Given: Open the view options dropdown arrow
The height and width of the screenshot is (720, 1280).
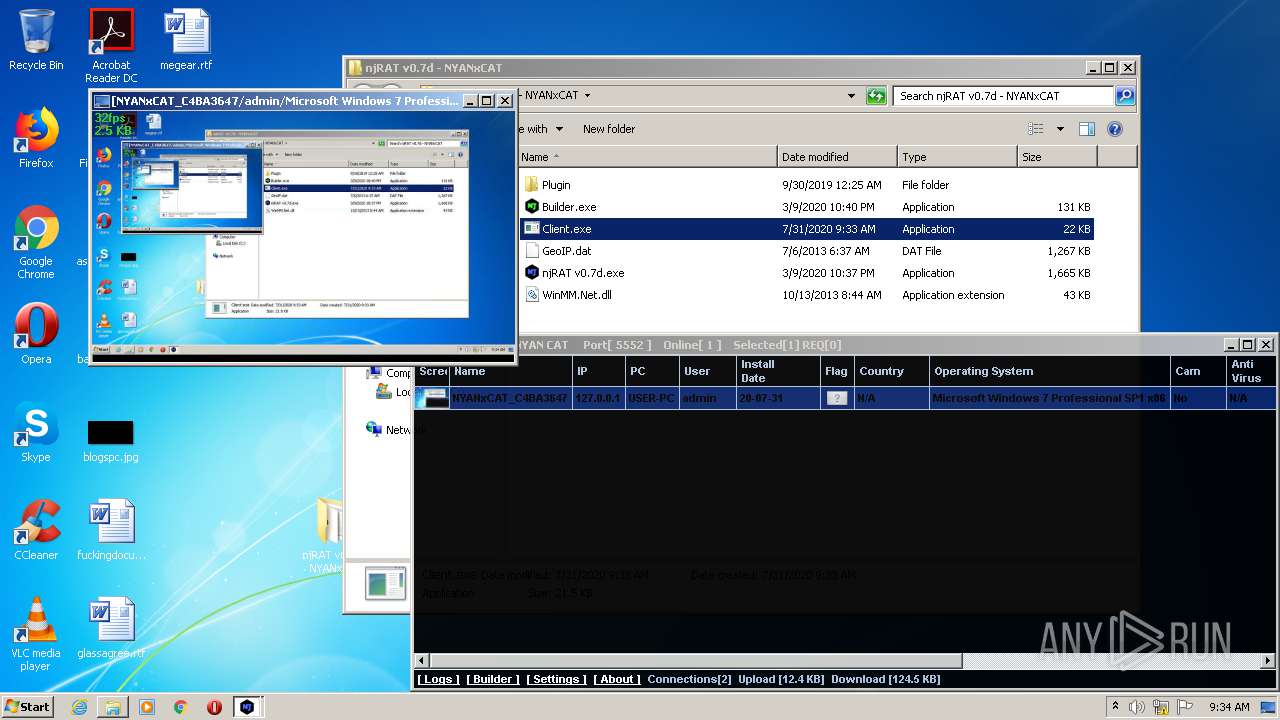Looking at the screenshot, I should tap(1060, 129).
